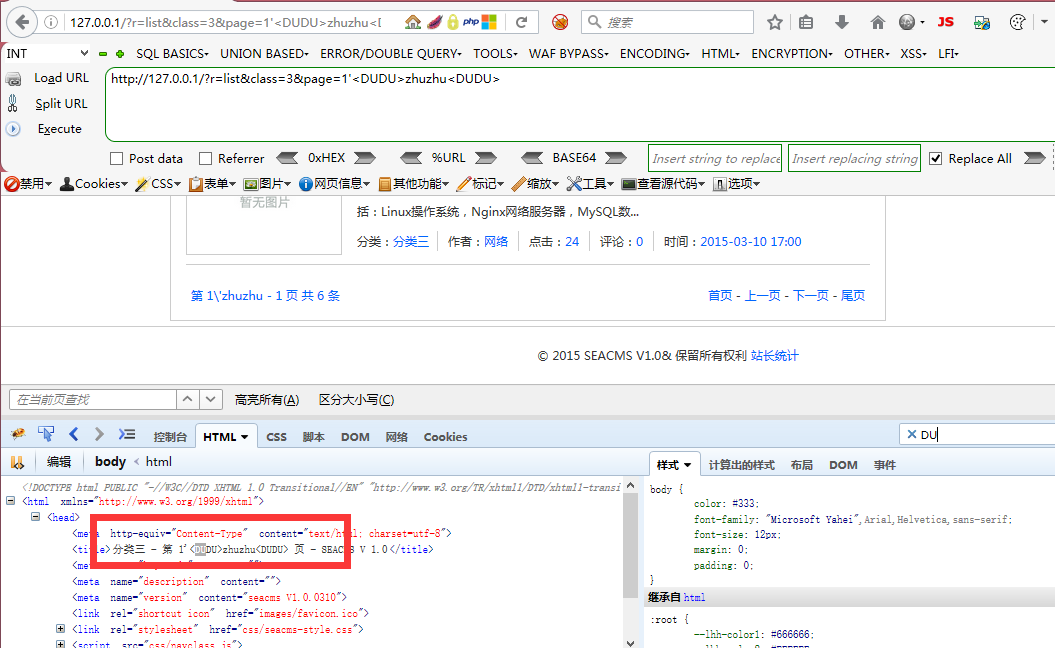Click the %URL decode left arrow
The height and width of the screenshot is (648, 1055).
tap(411, 158)
